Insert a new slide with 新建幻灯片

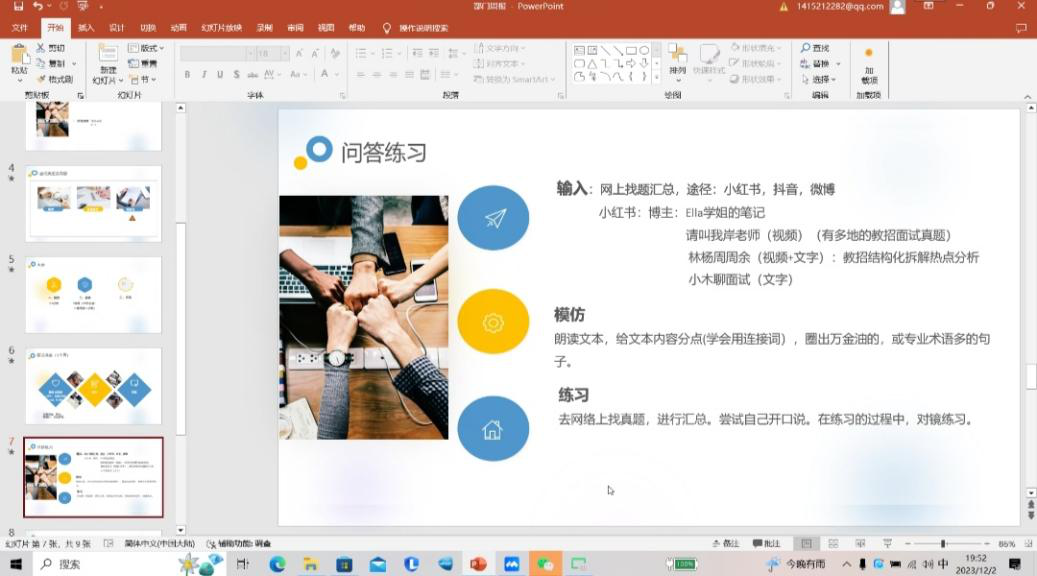[x=107, y=63]
